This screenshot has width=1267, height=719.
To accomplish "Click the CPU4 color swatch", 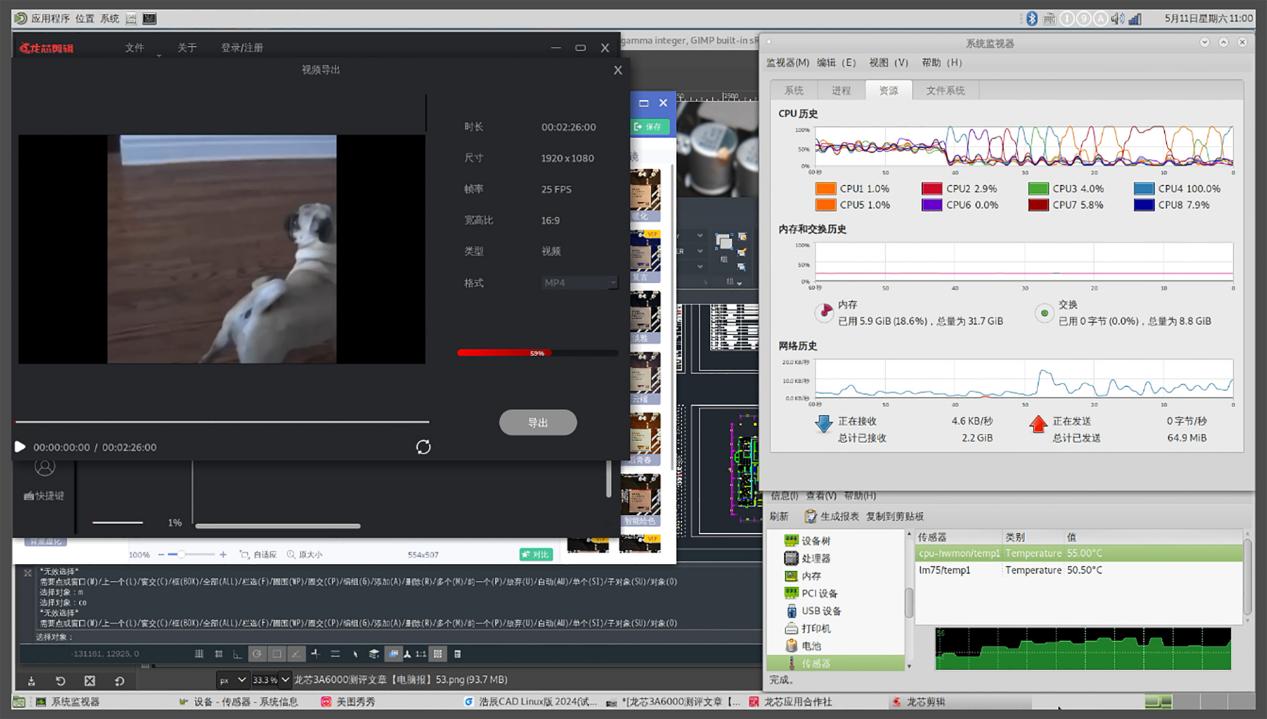I will click(1144, 188).
